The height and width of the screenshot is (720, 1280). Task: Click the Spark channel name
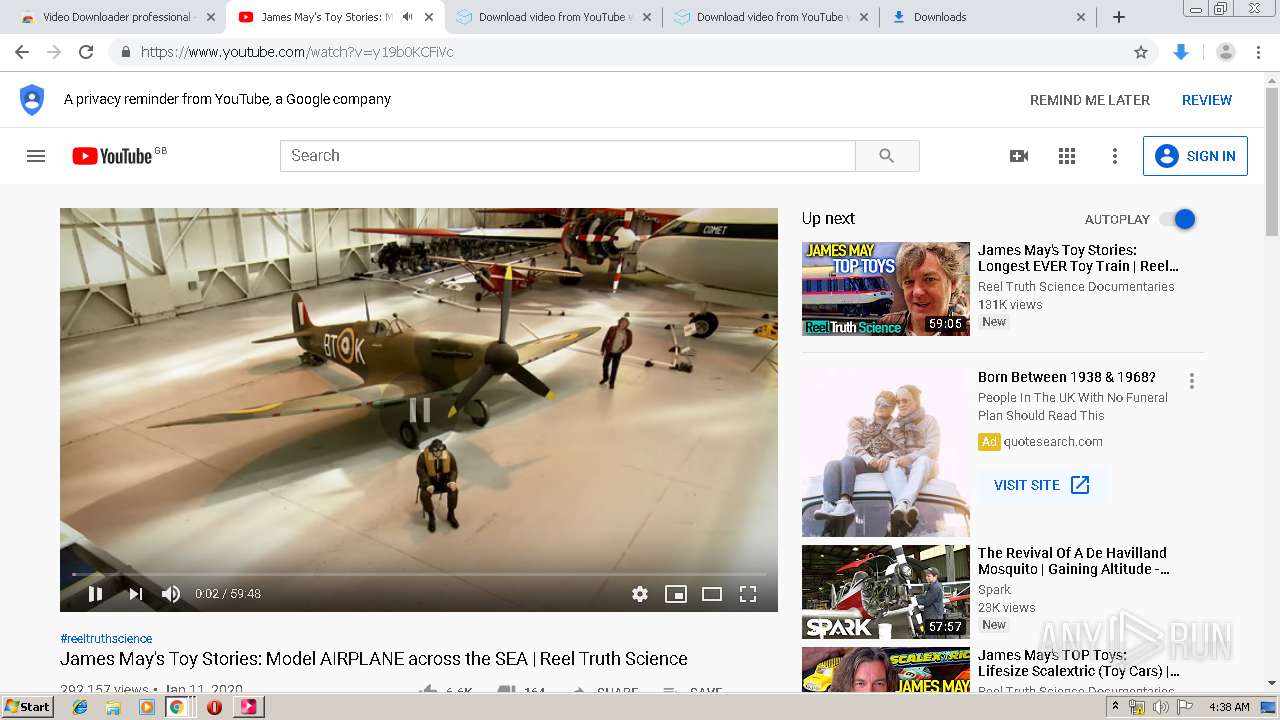[x=994, y=590]
